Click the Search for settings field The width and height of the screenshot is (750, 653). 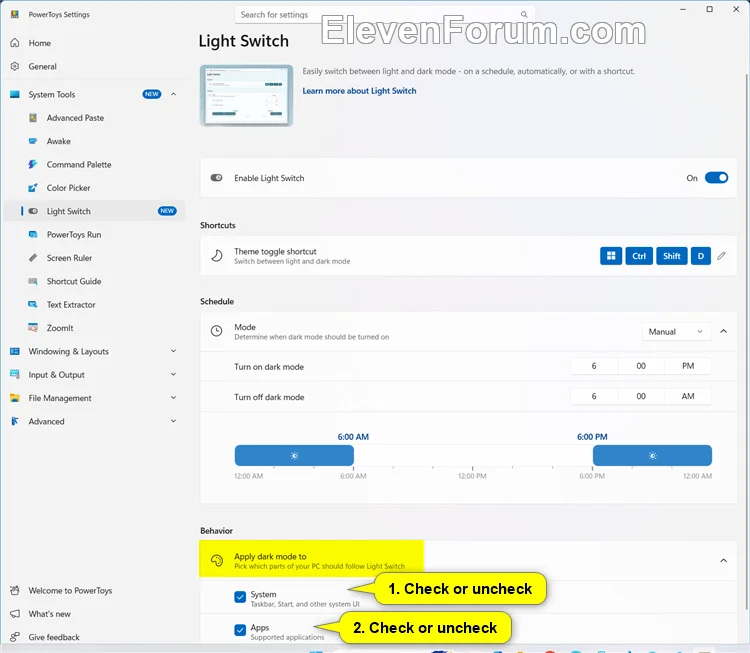(384, 15)
